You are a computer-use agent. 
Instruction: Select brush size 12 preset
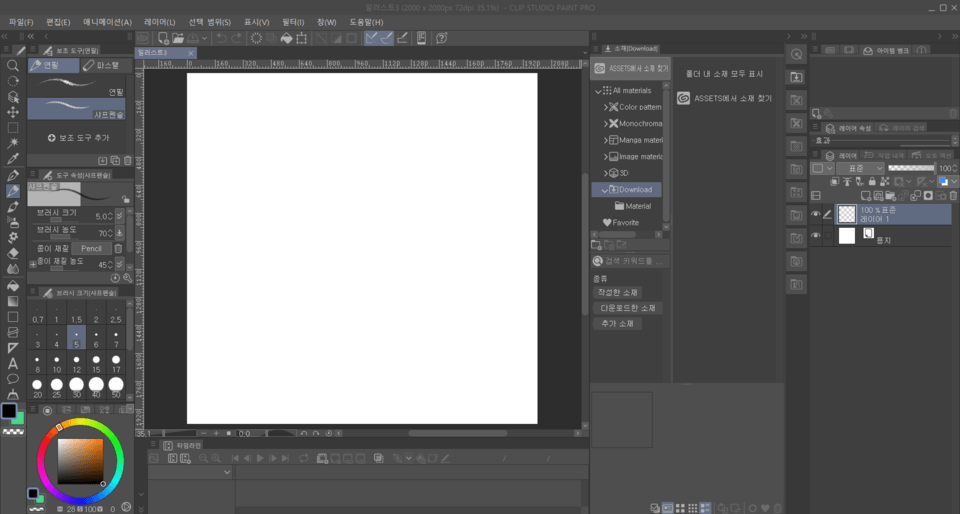point(77,363)
